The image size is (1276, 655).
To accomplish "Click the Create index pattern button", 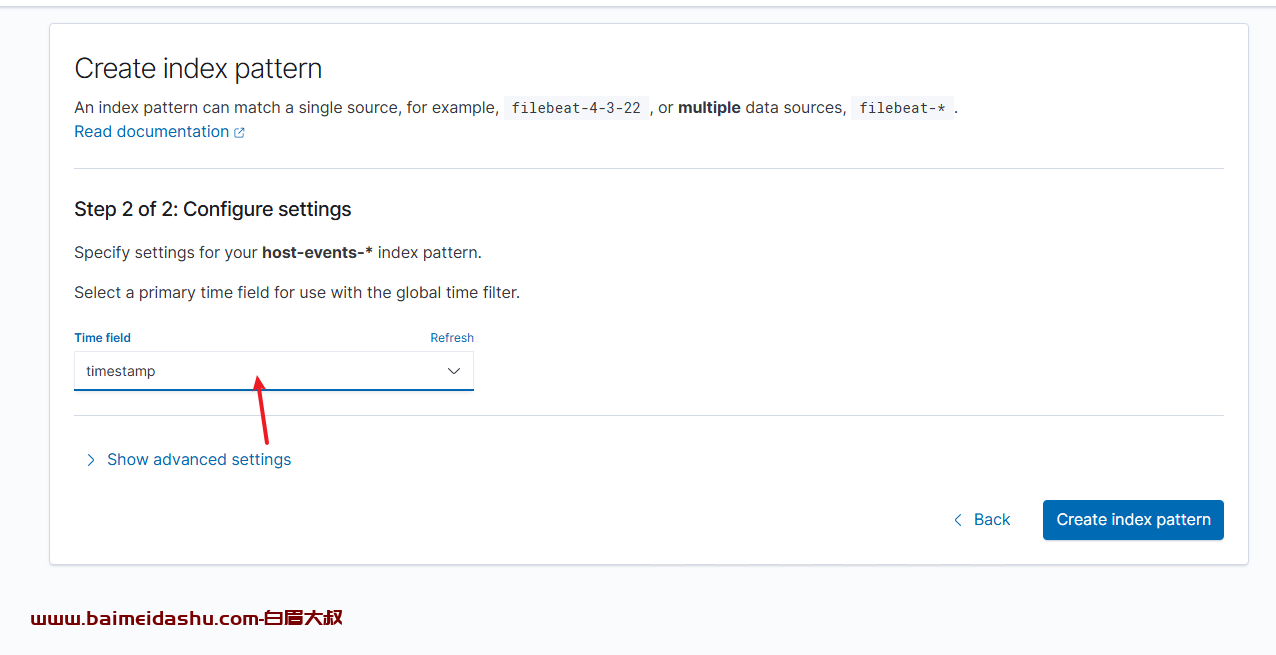I will coord(1133,520).
